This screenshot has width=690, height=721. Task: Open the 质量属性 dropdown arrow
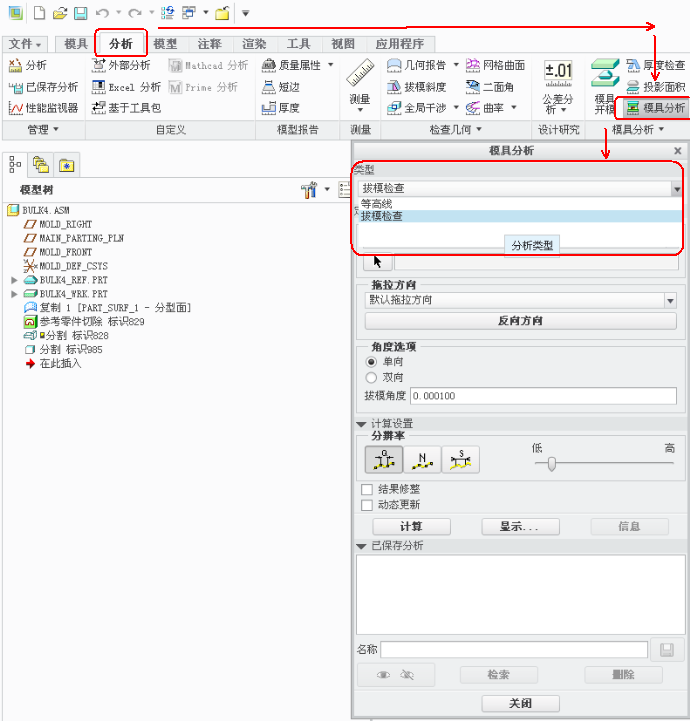click(x=331, y=65)
